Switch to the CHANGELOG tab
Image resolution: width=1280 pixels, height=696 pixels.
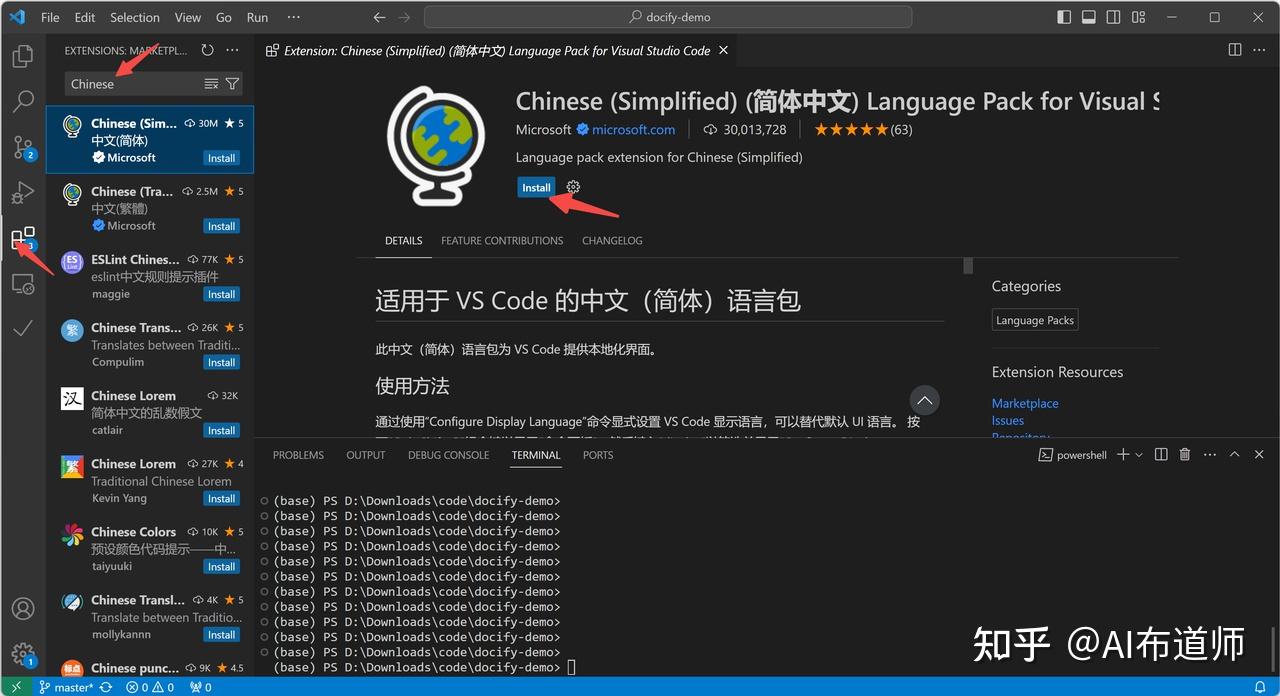[612, 240]
